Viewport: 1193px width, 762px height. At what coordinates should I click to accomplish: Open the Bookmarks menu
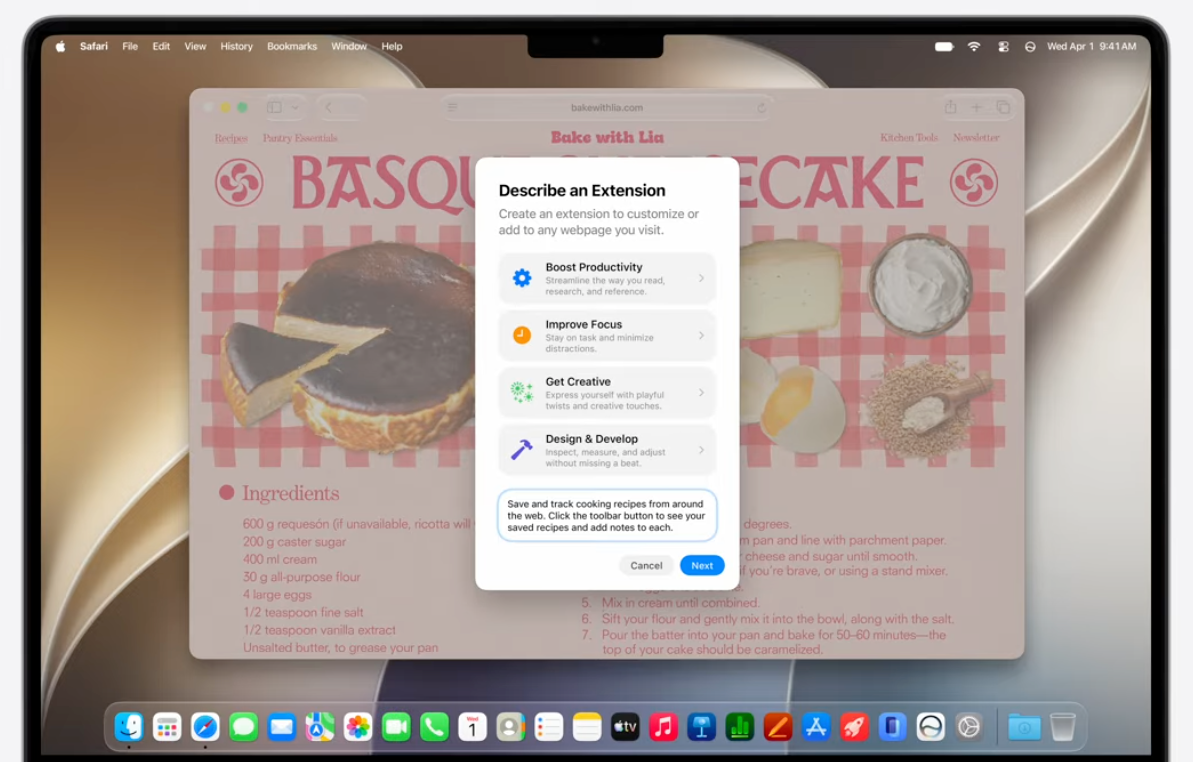[292, 46]
